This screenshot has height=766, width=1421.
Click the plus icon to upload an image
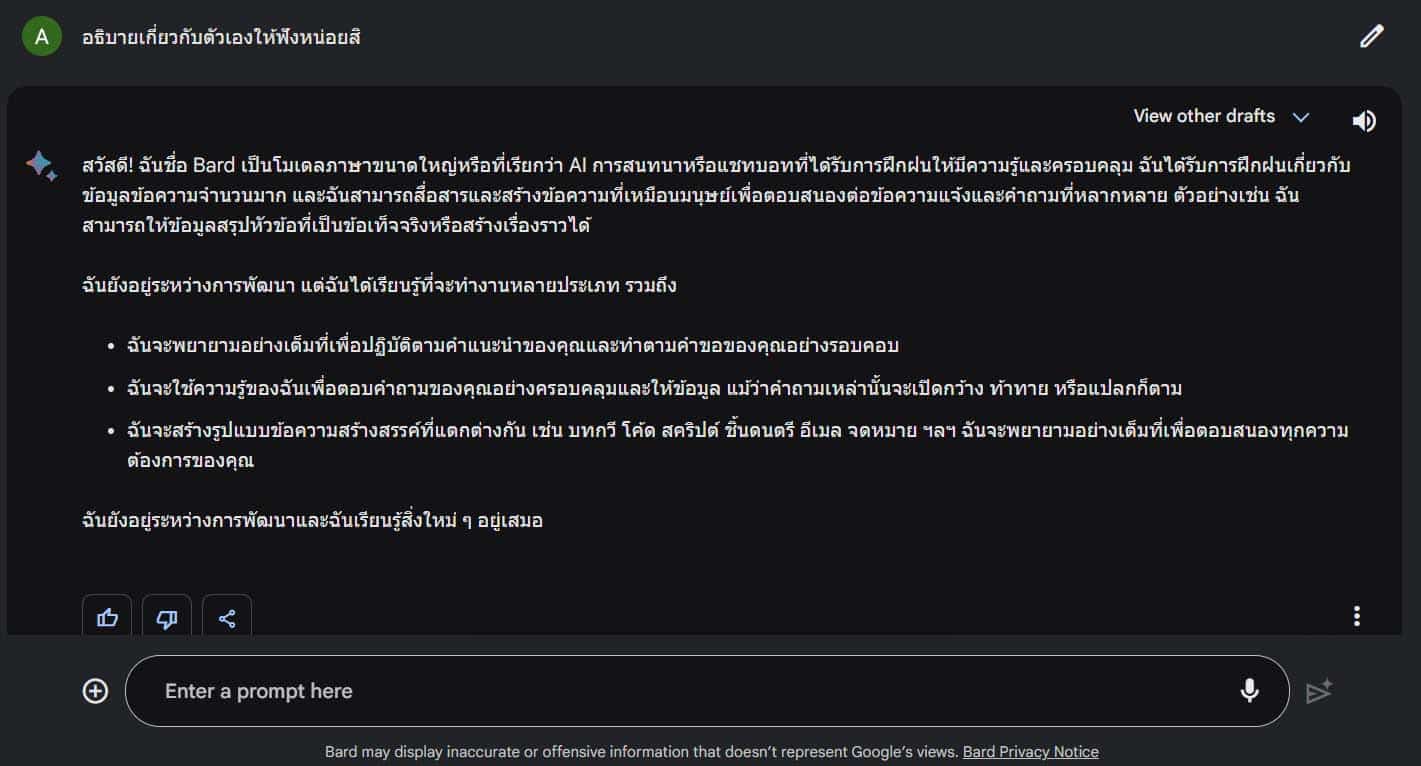point(95,691)
